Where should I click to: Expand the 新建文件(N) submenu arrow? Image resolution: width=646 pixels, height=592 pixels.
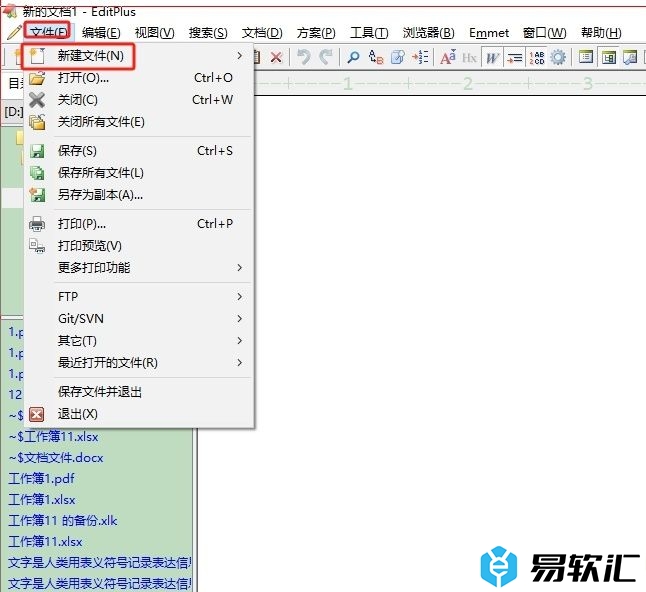[x=240, y=55]
